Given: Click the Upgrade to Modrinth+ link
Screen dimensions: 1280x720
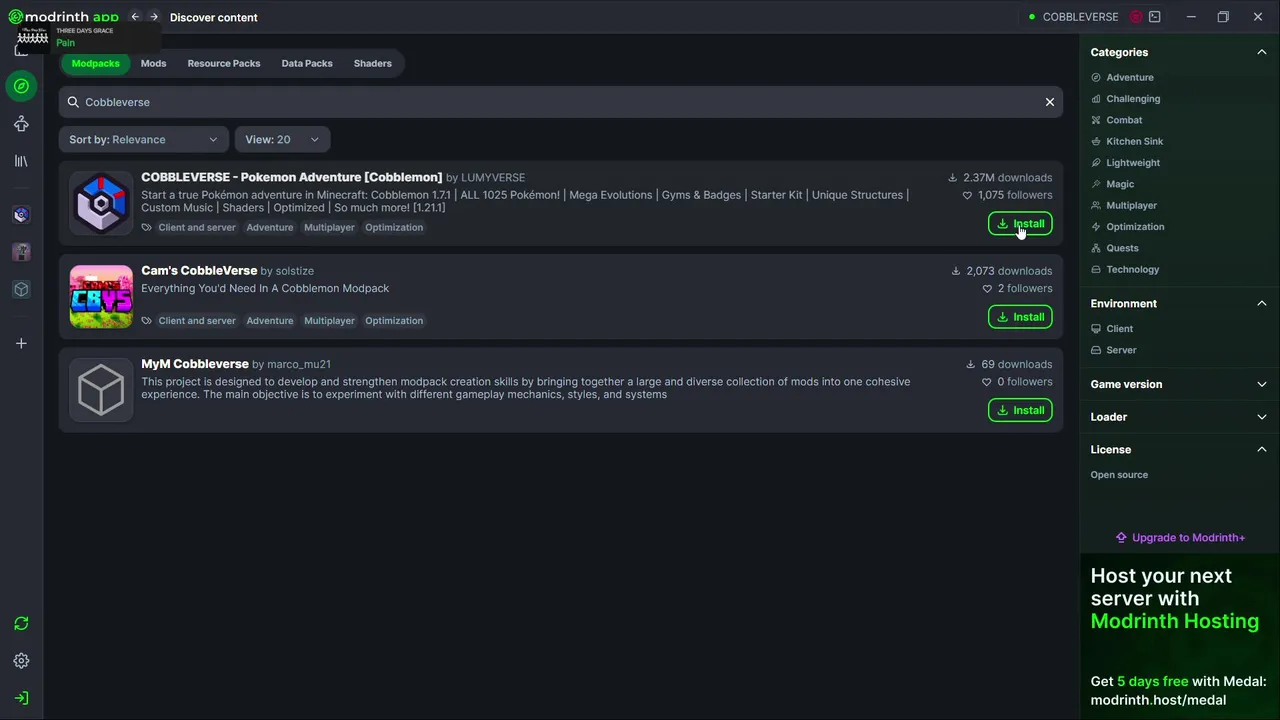Looking at the screenshot, I should [1180, 538].
